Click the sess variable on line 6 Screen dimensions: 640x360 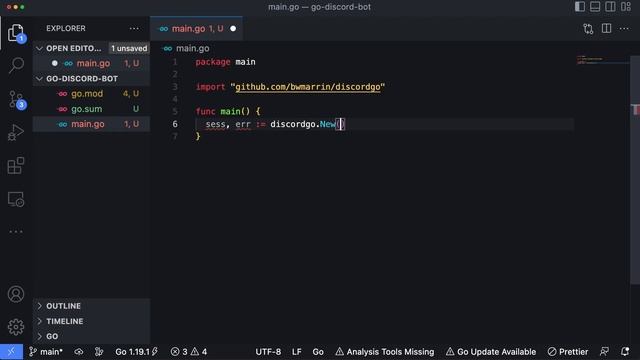pos(215,124)
